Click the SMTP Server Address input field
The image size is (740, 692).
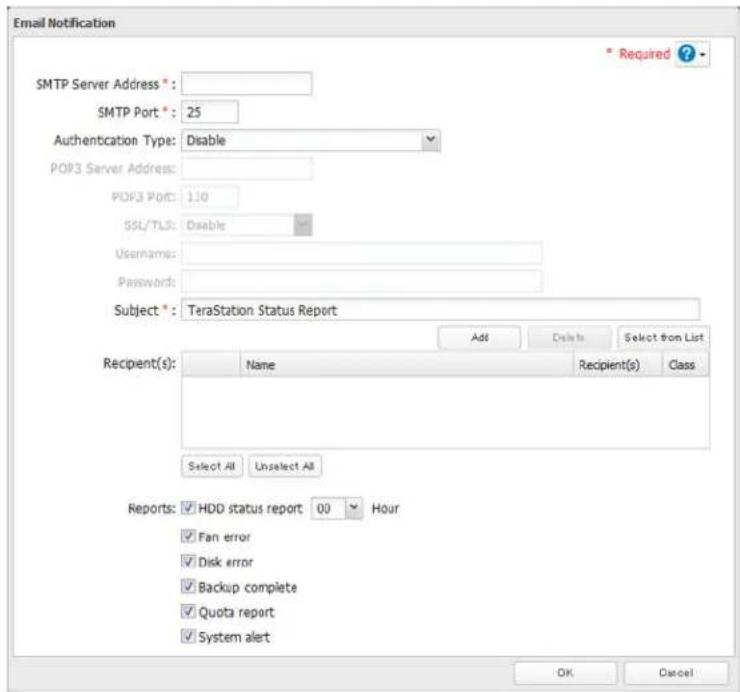(246, 84)
